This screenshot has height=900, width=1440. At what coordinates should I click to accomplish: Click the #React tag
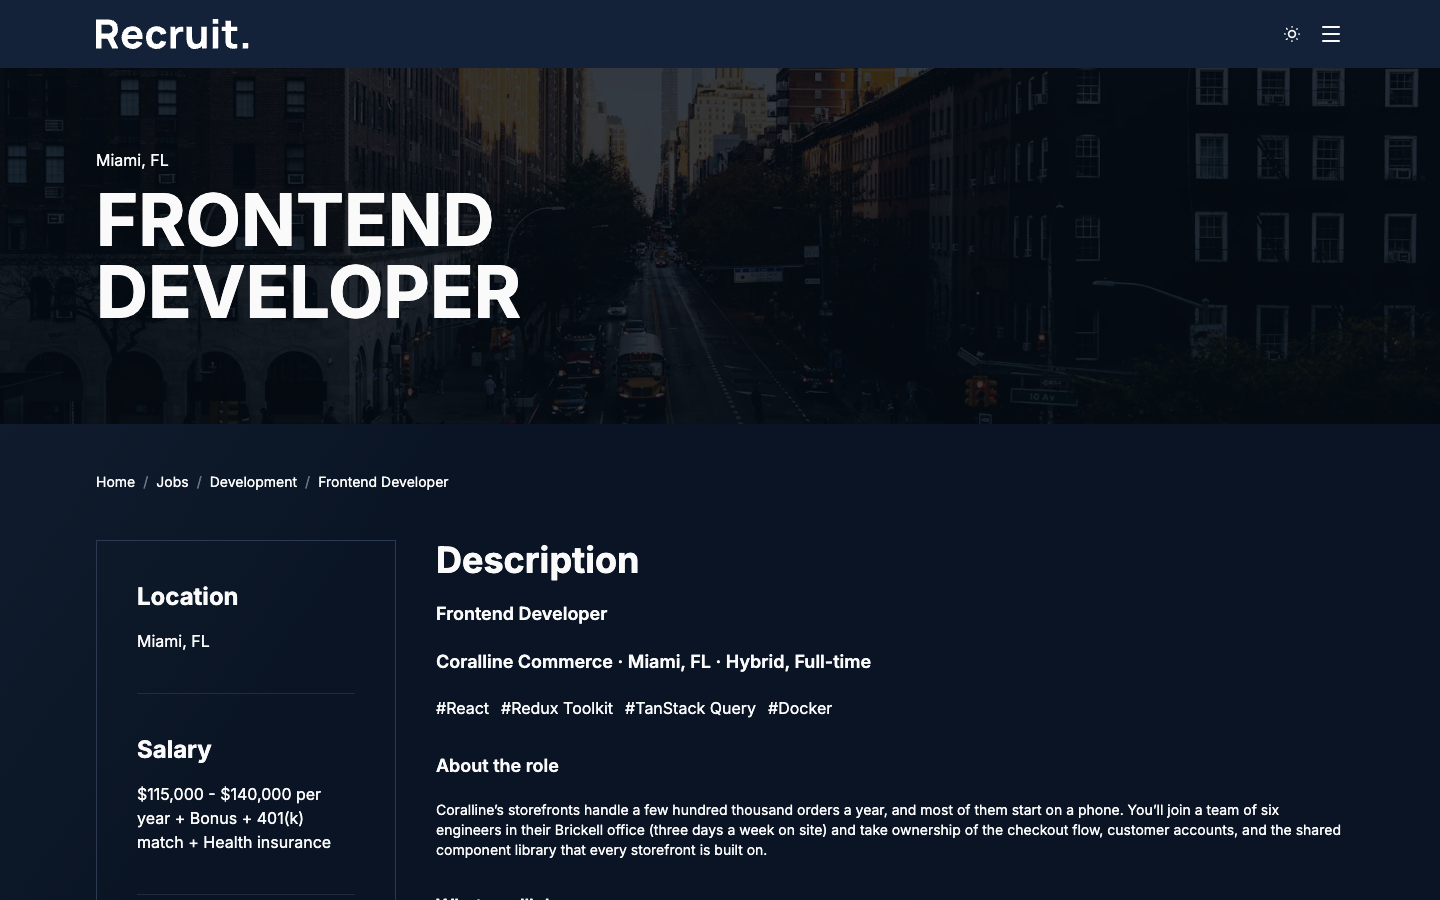462,708
